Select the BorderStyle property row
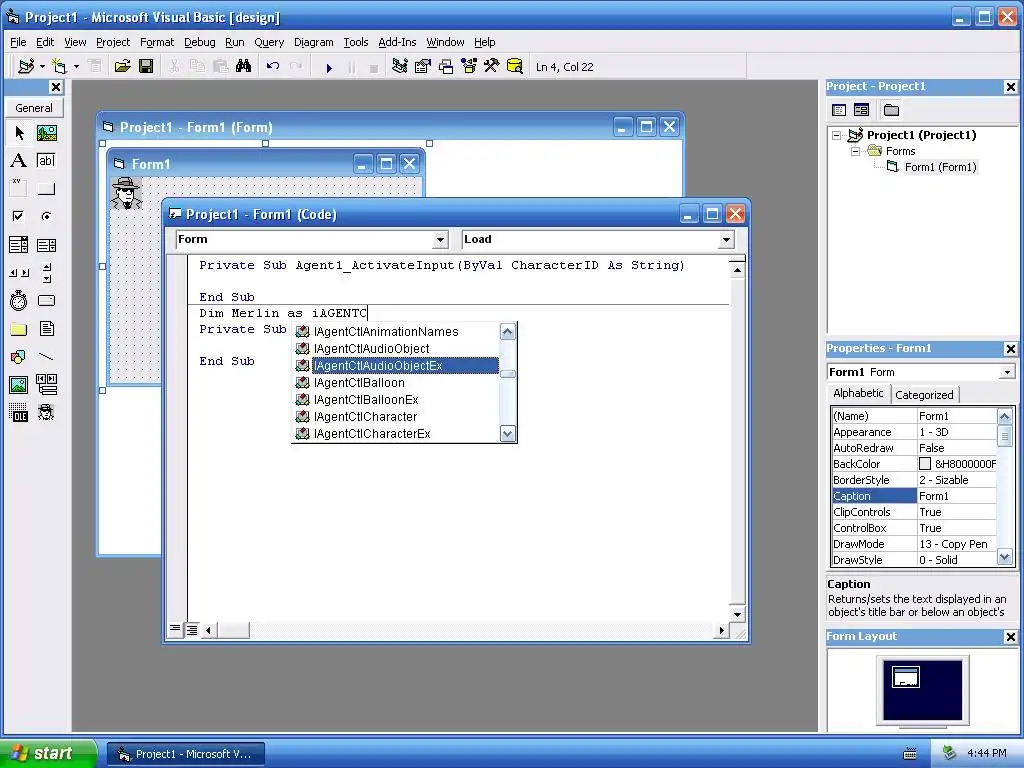The image size is (1024, 768). click(914, 480)
